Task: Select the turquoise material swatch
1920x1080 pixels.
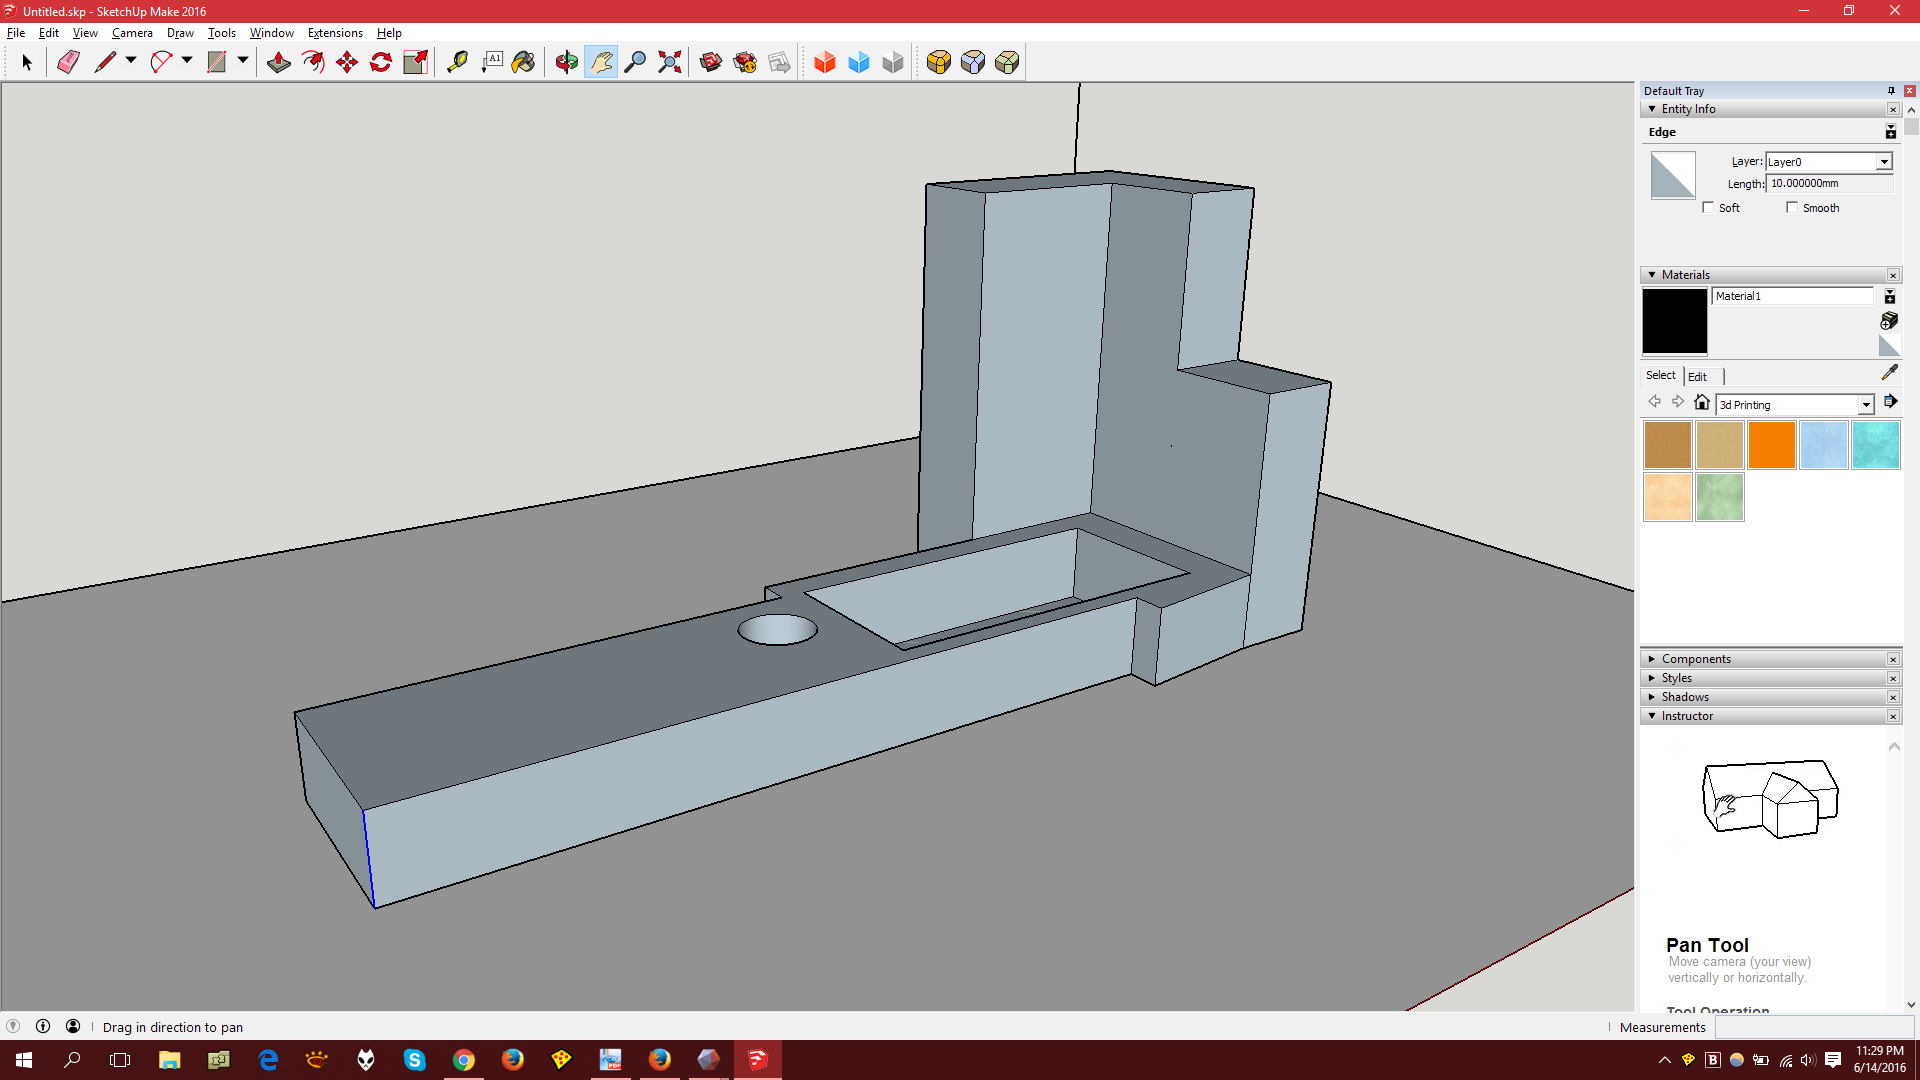Action: [1876, 445]
